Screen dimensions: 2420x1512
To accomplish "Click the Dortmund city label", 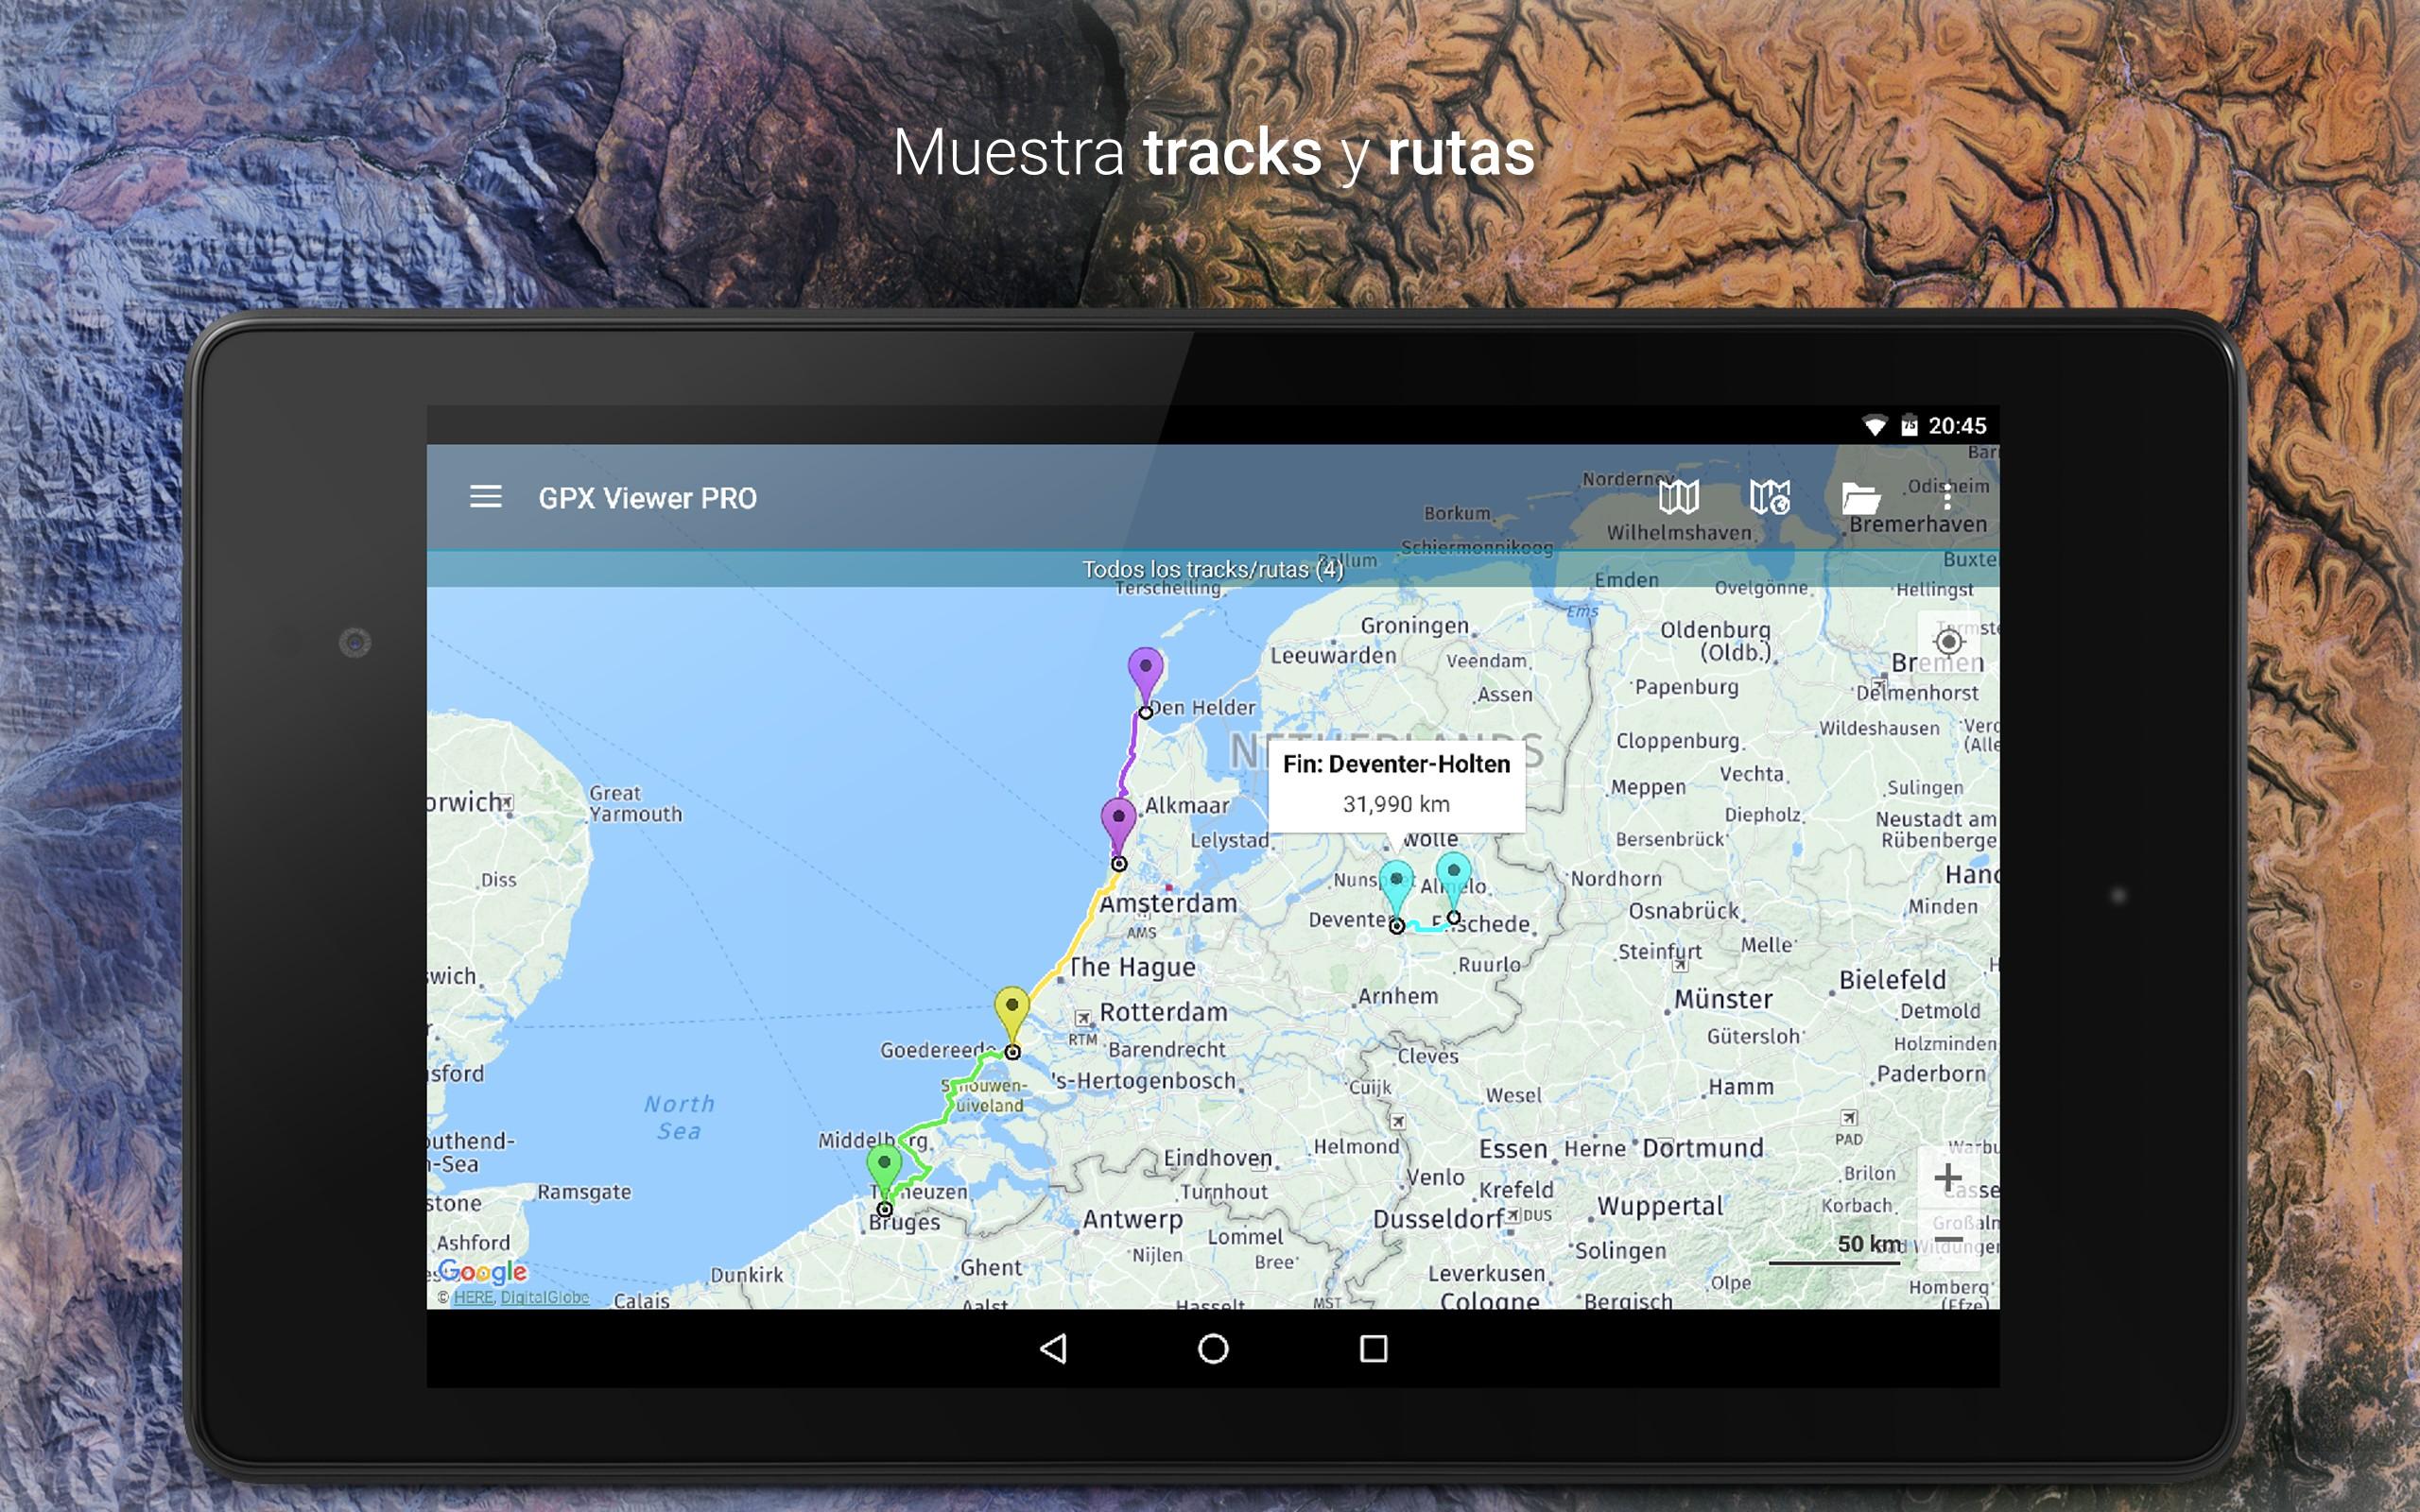I will click(x=1703, y=1148).
